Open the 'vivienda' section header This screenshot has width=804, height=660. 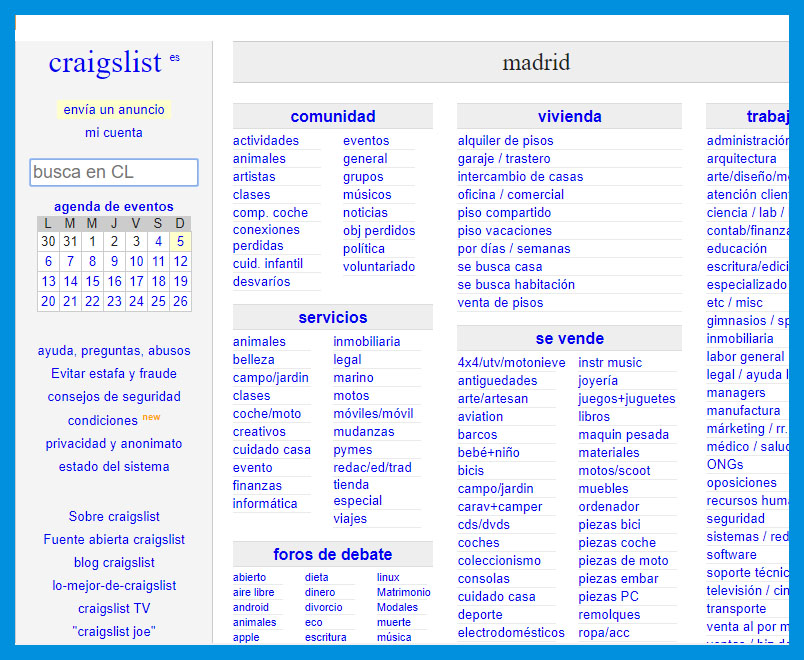[569, 116]
